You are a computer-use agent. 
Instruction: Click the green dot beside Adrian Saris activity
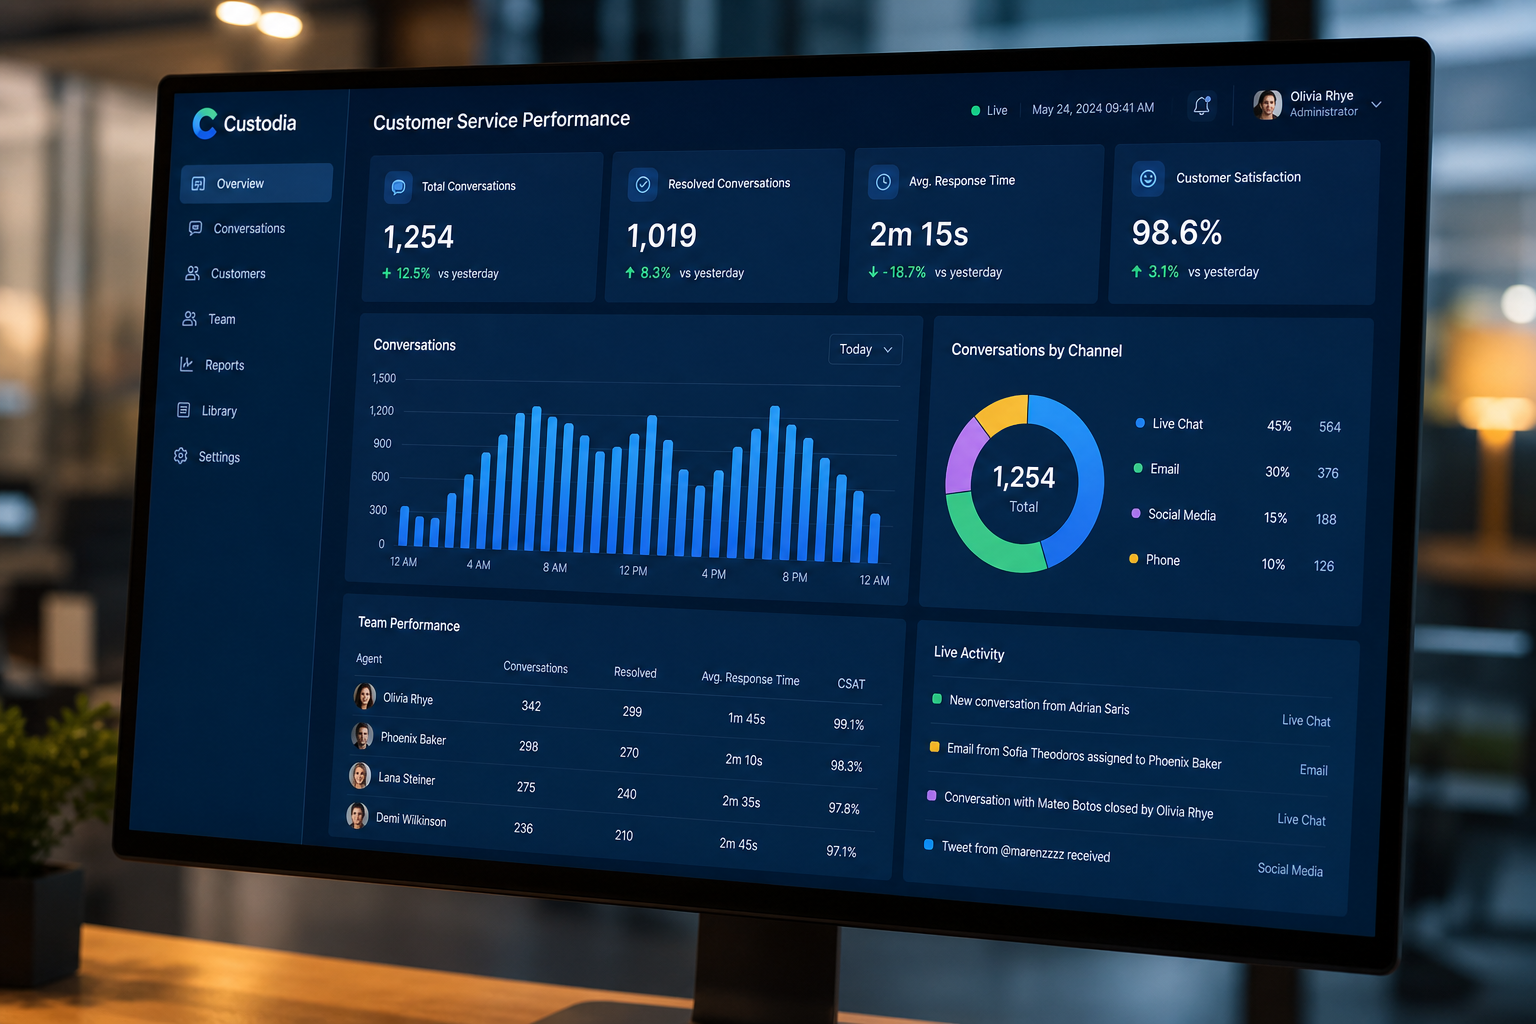click(937, 699)
